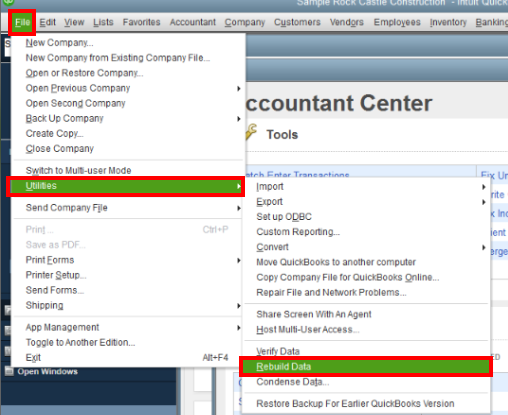
Task: Open the Favorites menu
Action: click(x=141, y=22)
